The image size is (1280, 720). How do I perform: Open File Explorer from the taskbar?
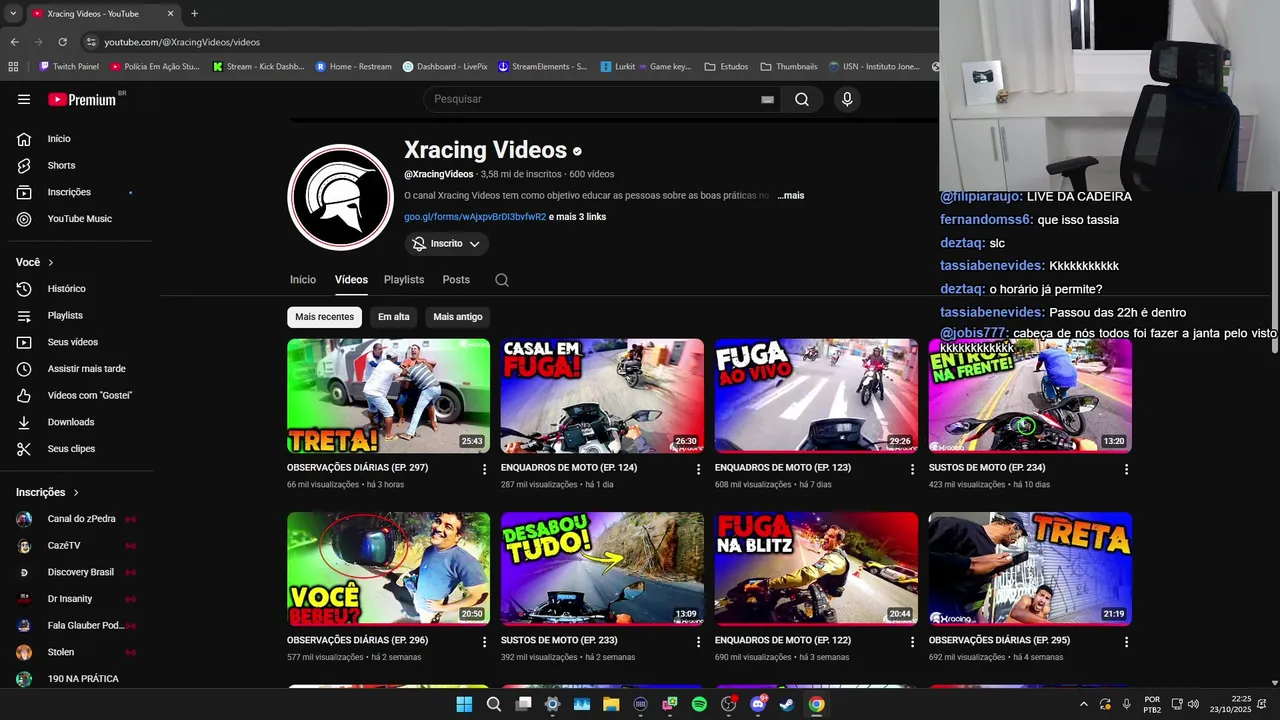(611, 704)
